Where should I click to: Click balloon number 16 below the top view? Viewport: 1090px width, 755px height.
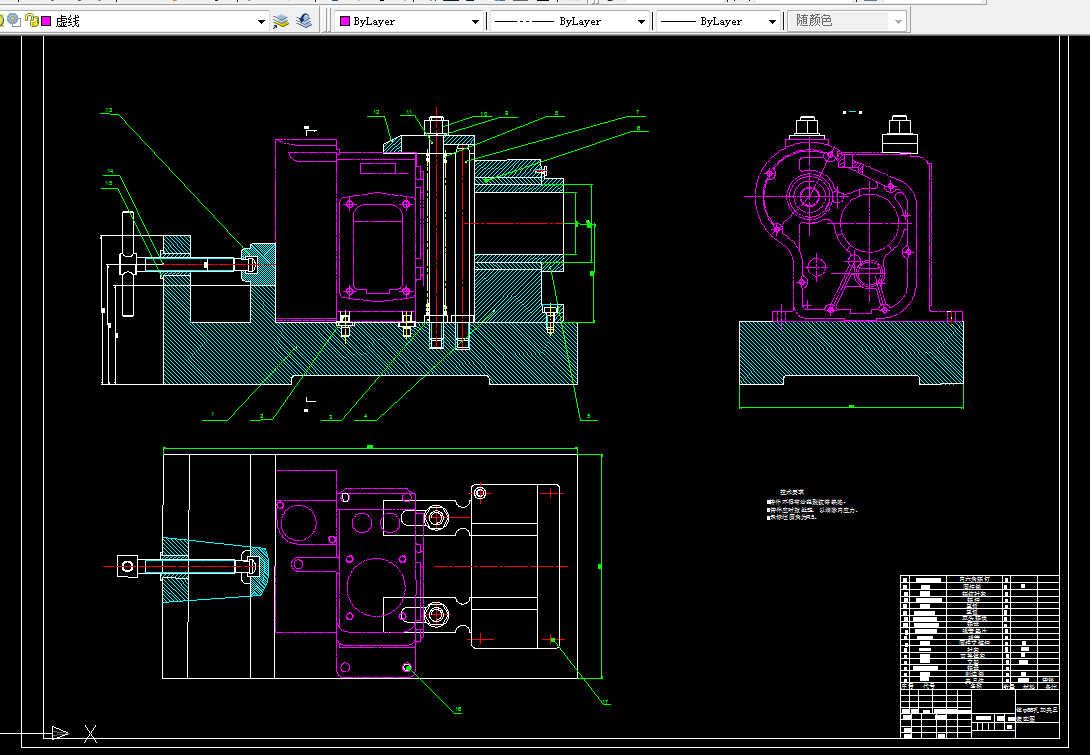click(458, 709)
